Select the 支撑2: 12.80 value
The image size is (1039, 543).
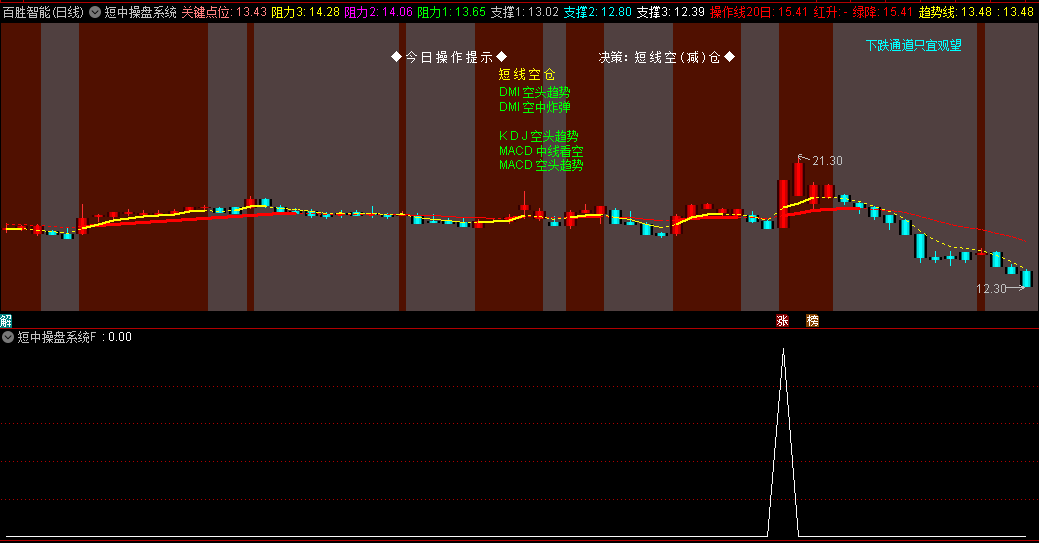click(598, 12)
